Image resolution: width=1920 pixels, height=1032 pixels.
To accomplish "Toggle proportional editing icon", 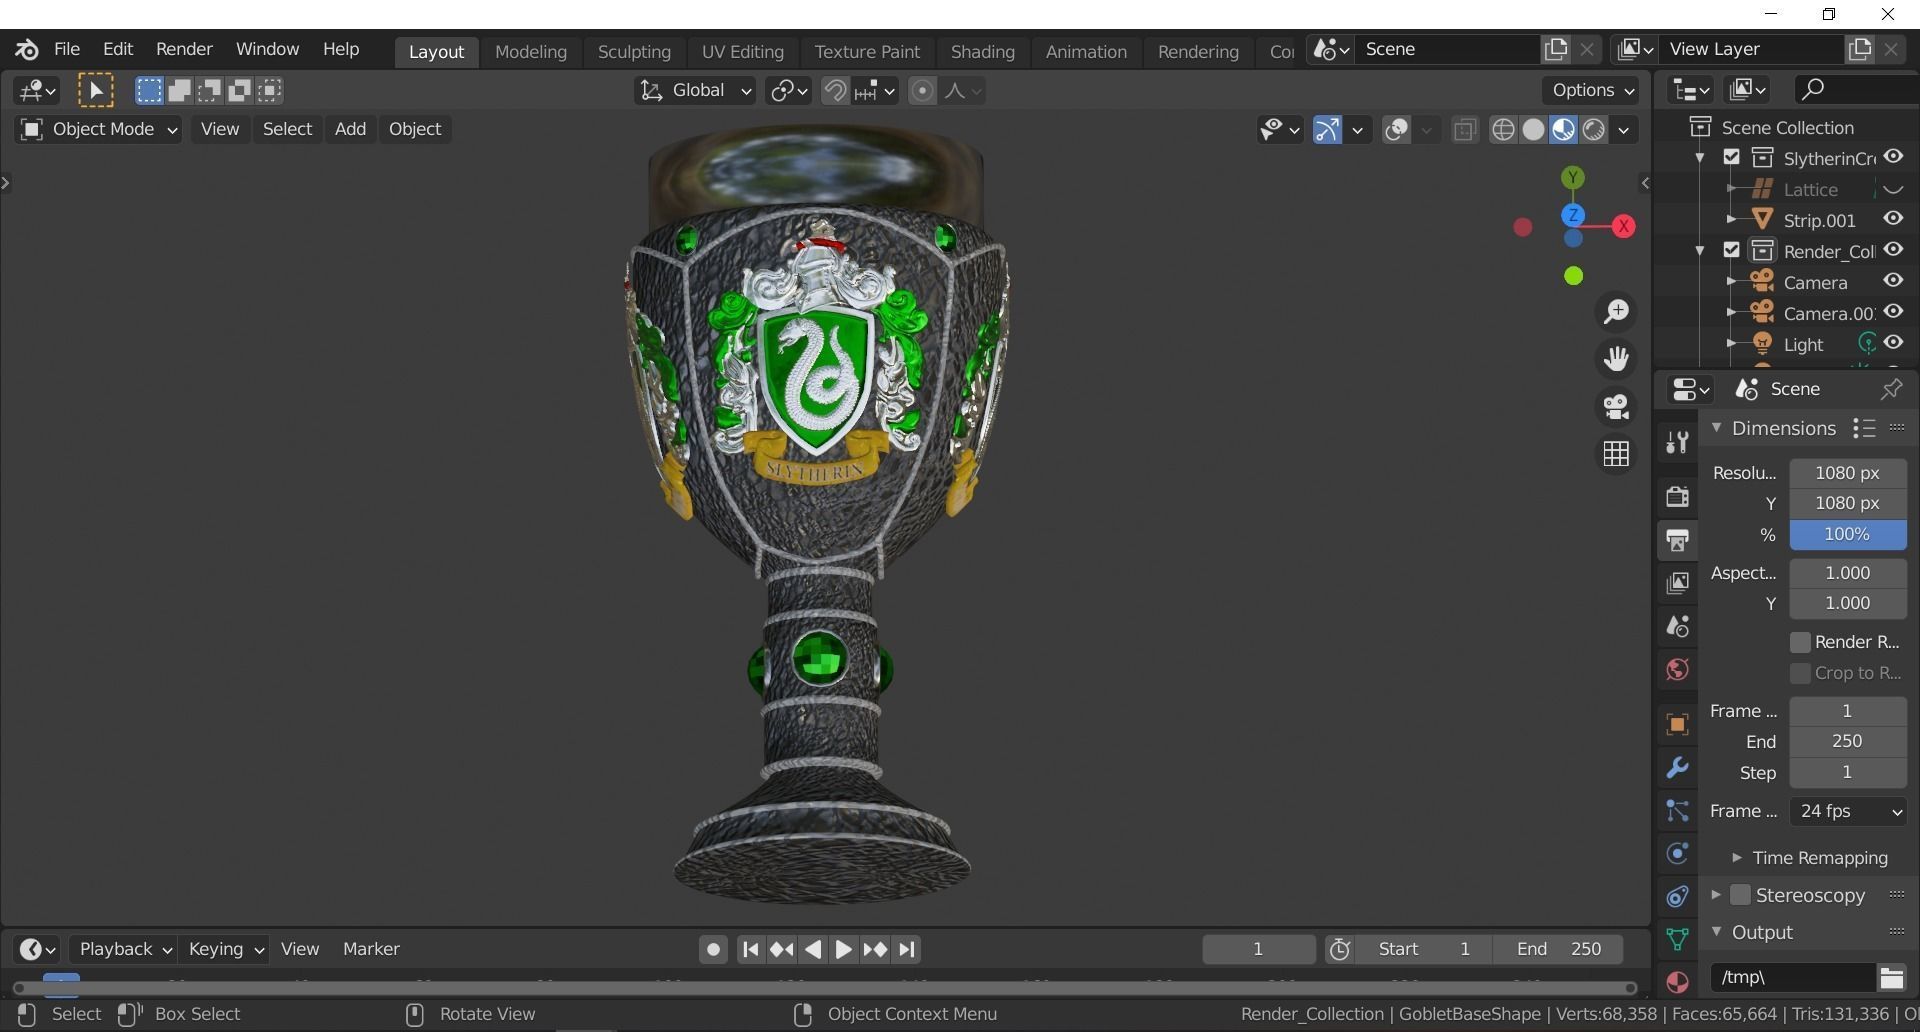I will 922,91.
